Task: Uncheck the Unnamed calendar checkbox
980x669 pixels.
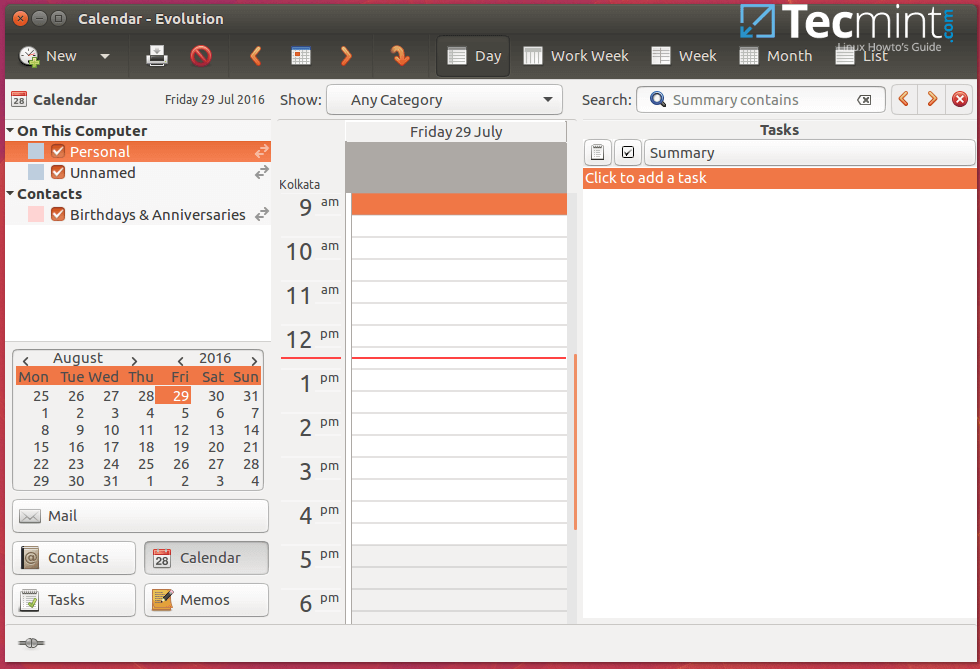Action: click(58, 172)
